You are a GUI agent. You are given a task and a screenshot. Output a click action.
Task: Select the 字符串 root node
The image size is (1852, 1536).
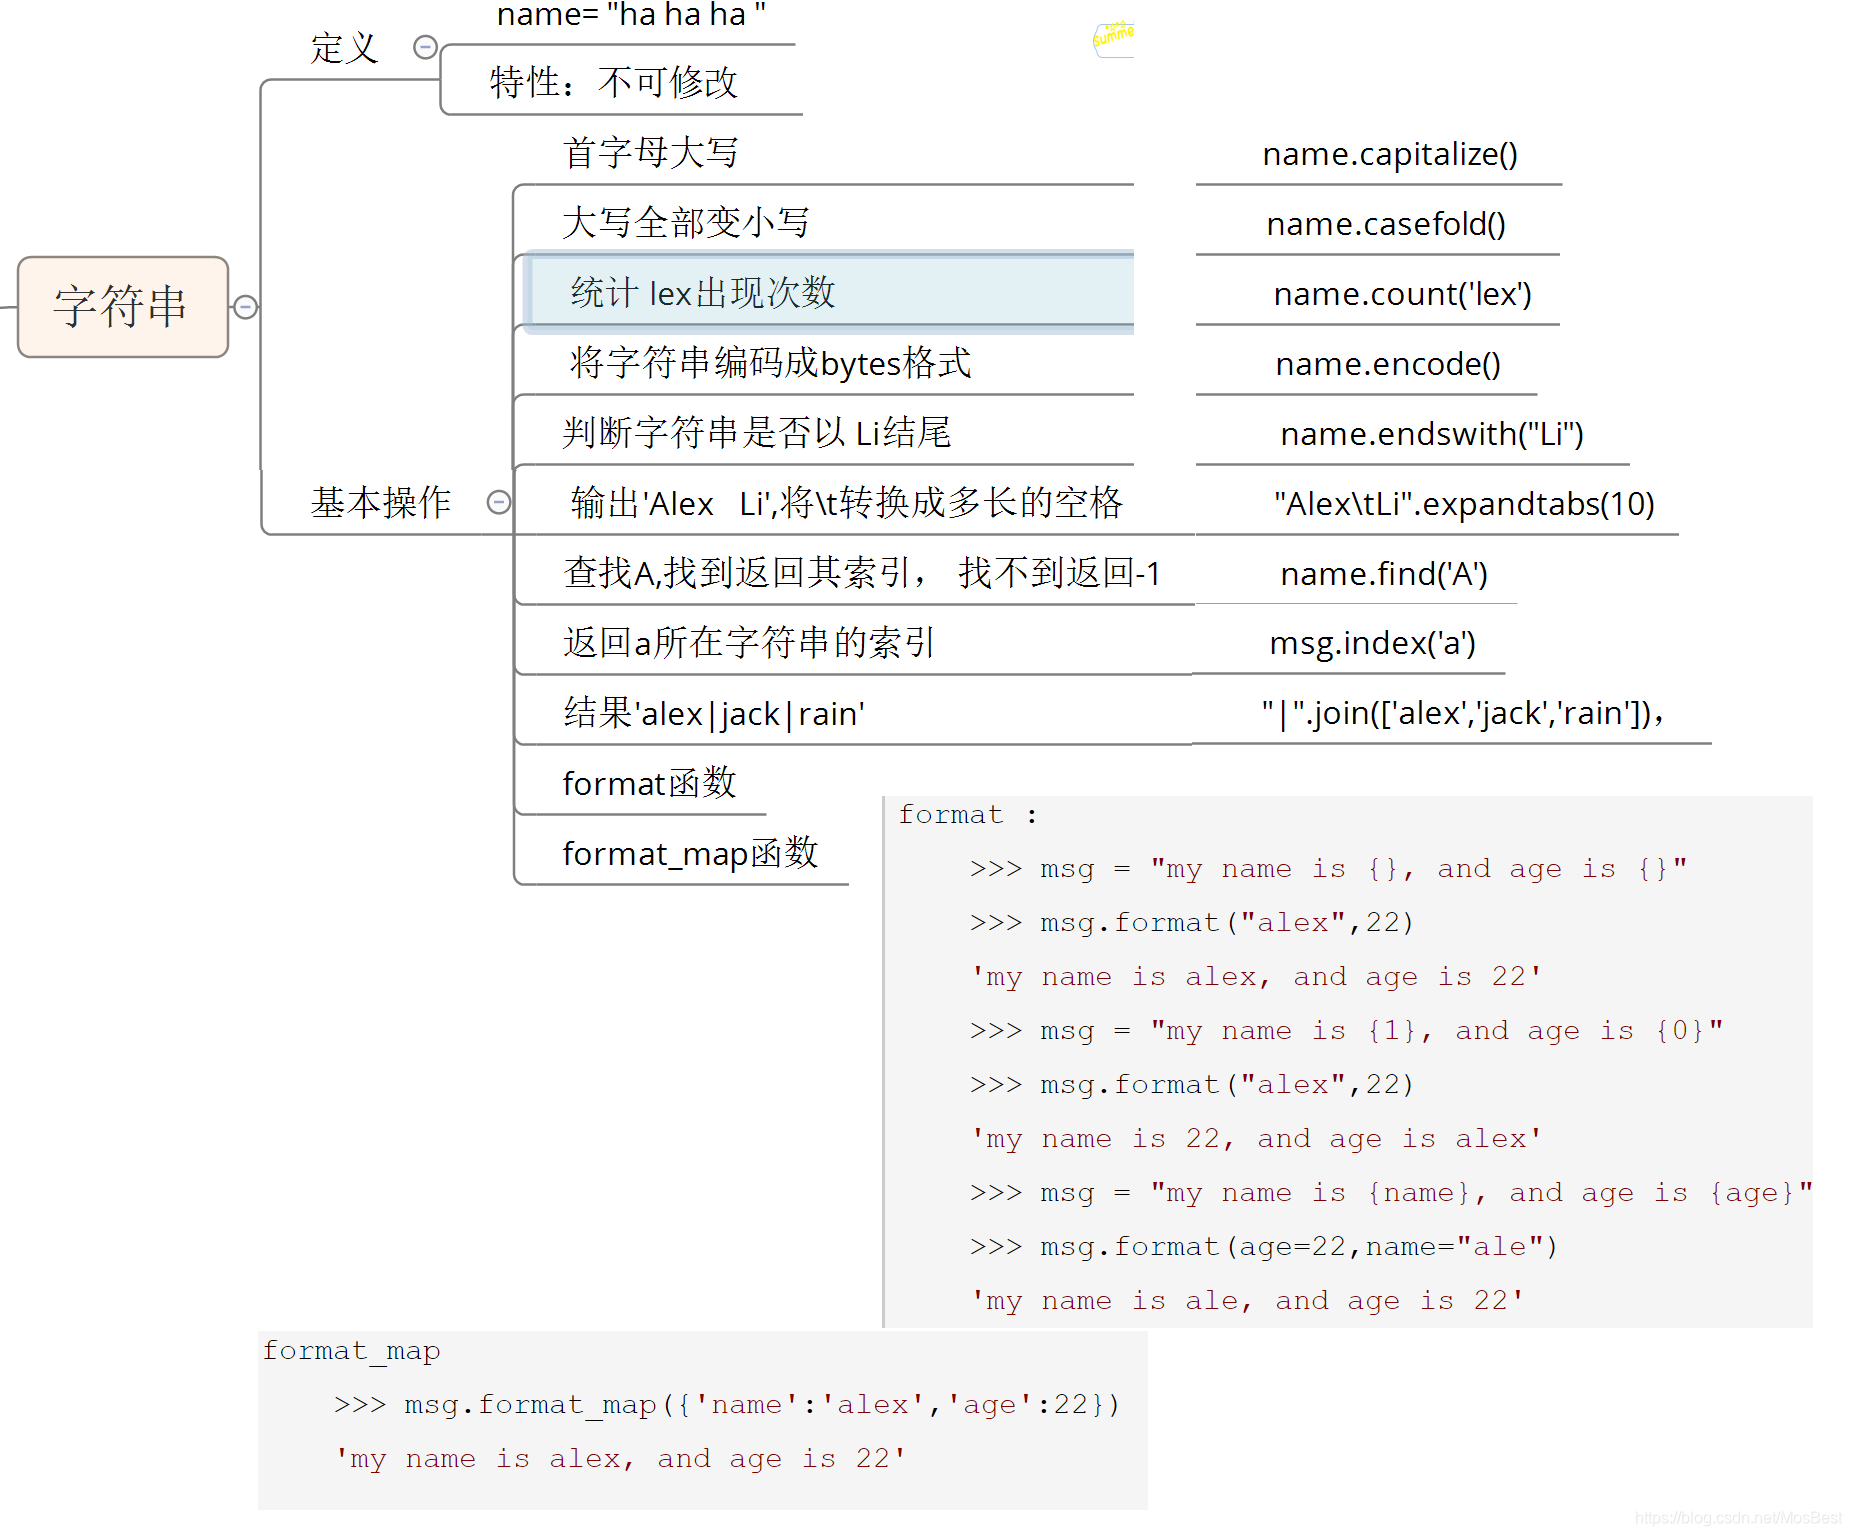click(122, 307)
